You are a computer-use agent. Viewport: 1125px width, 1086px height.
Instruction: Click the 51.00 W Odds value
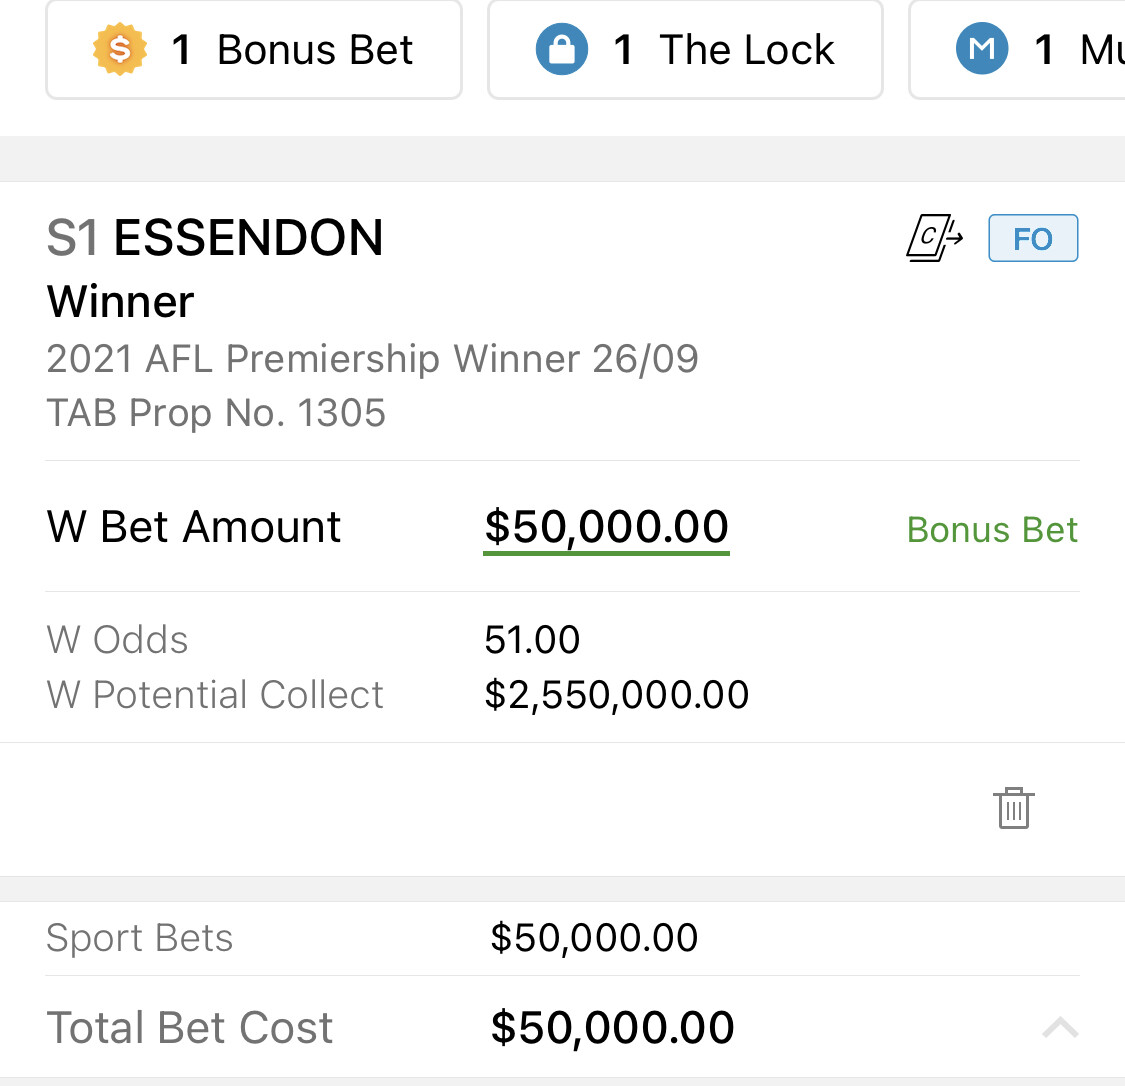coord(532,640)
